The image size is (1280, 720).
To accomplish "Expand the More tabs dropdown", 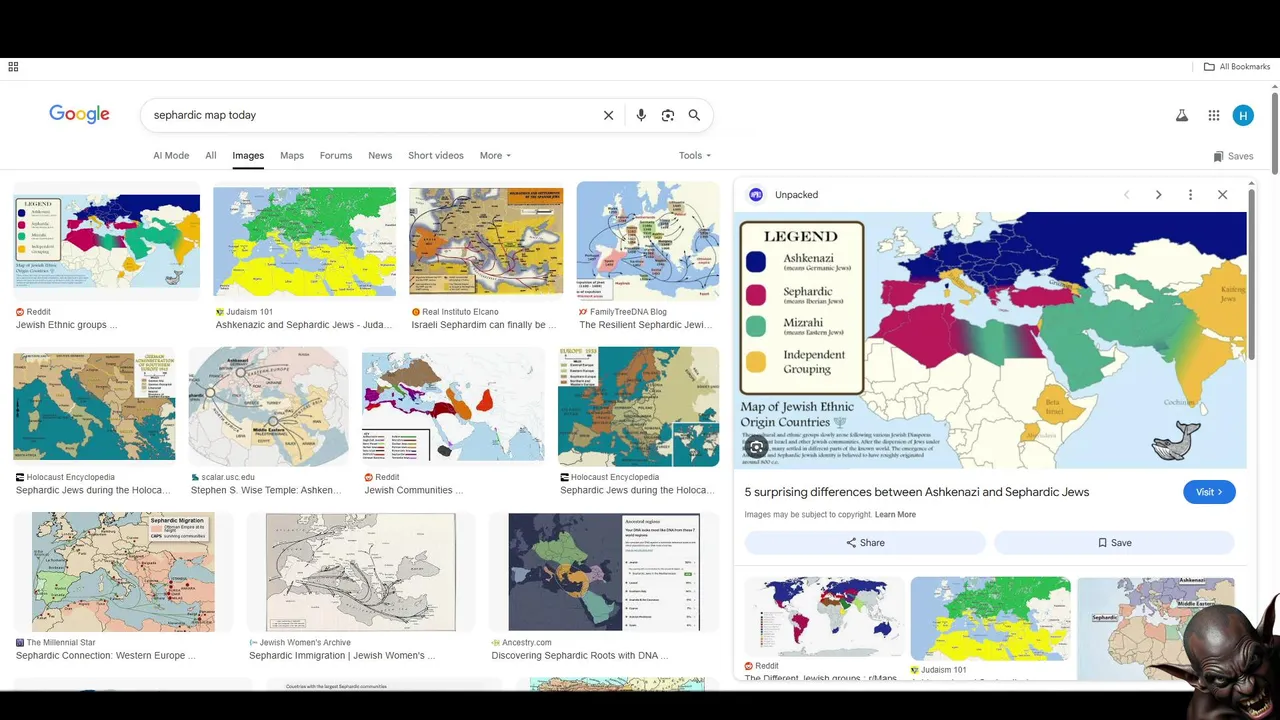I will tap(495, 156).
